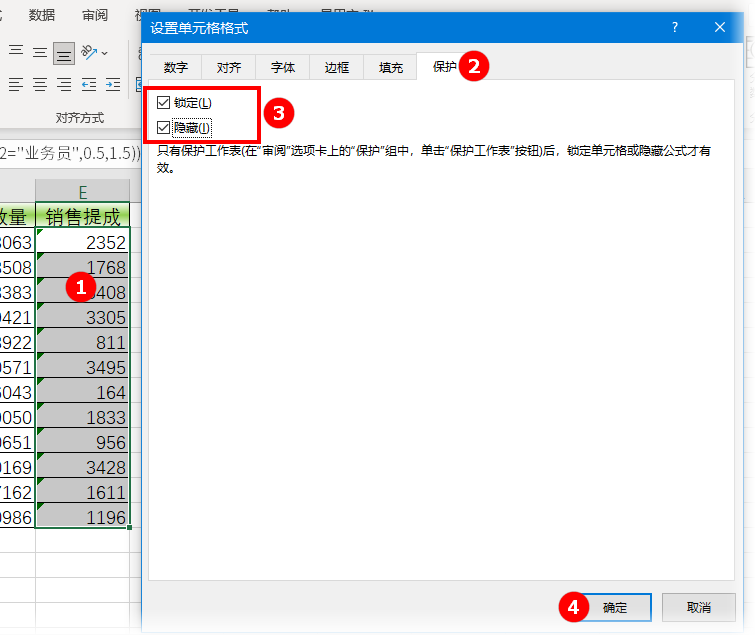Select cell with value 3428

tap(82, 466)
